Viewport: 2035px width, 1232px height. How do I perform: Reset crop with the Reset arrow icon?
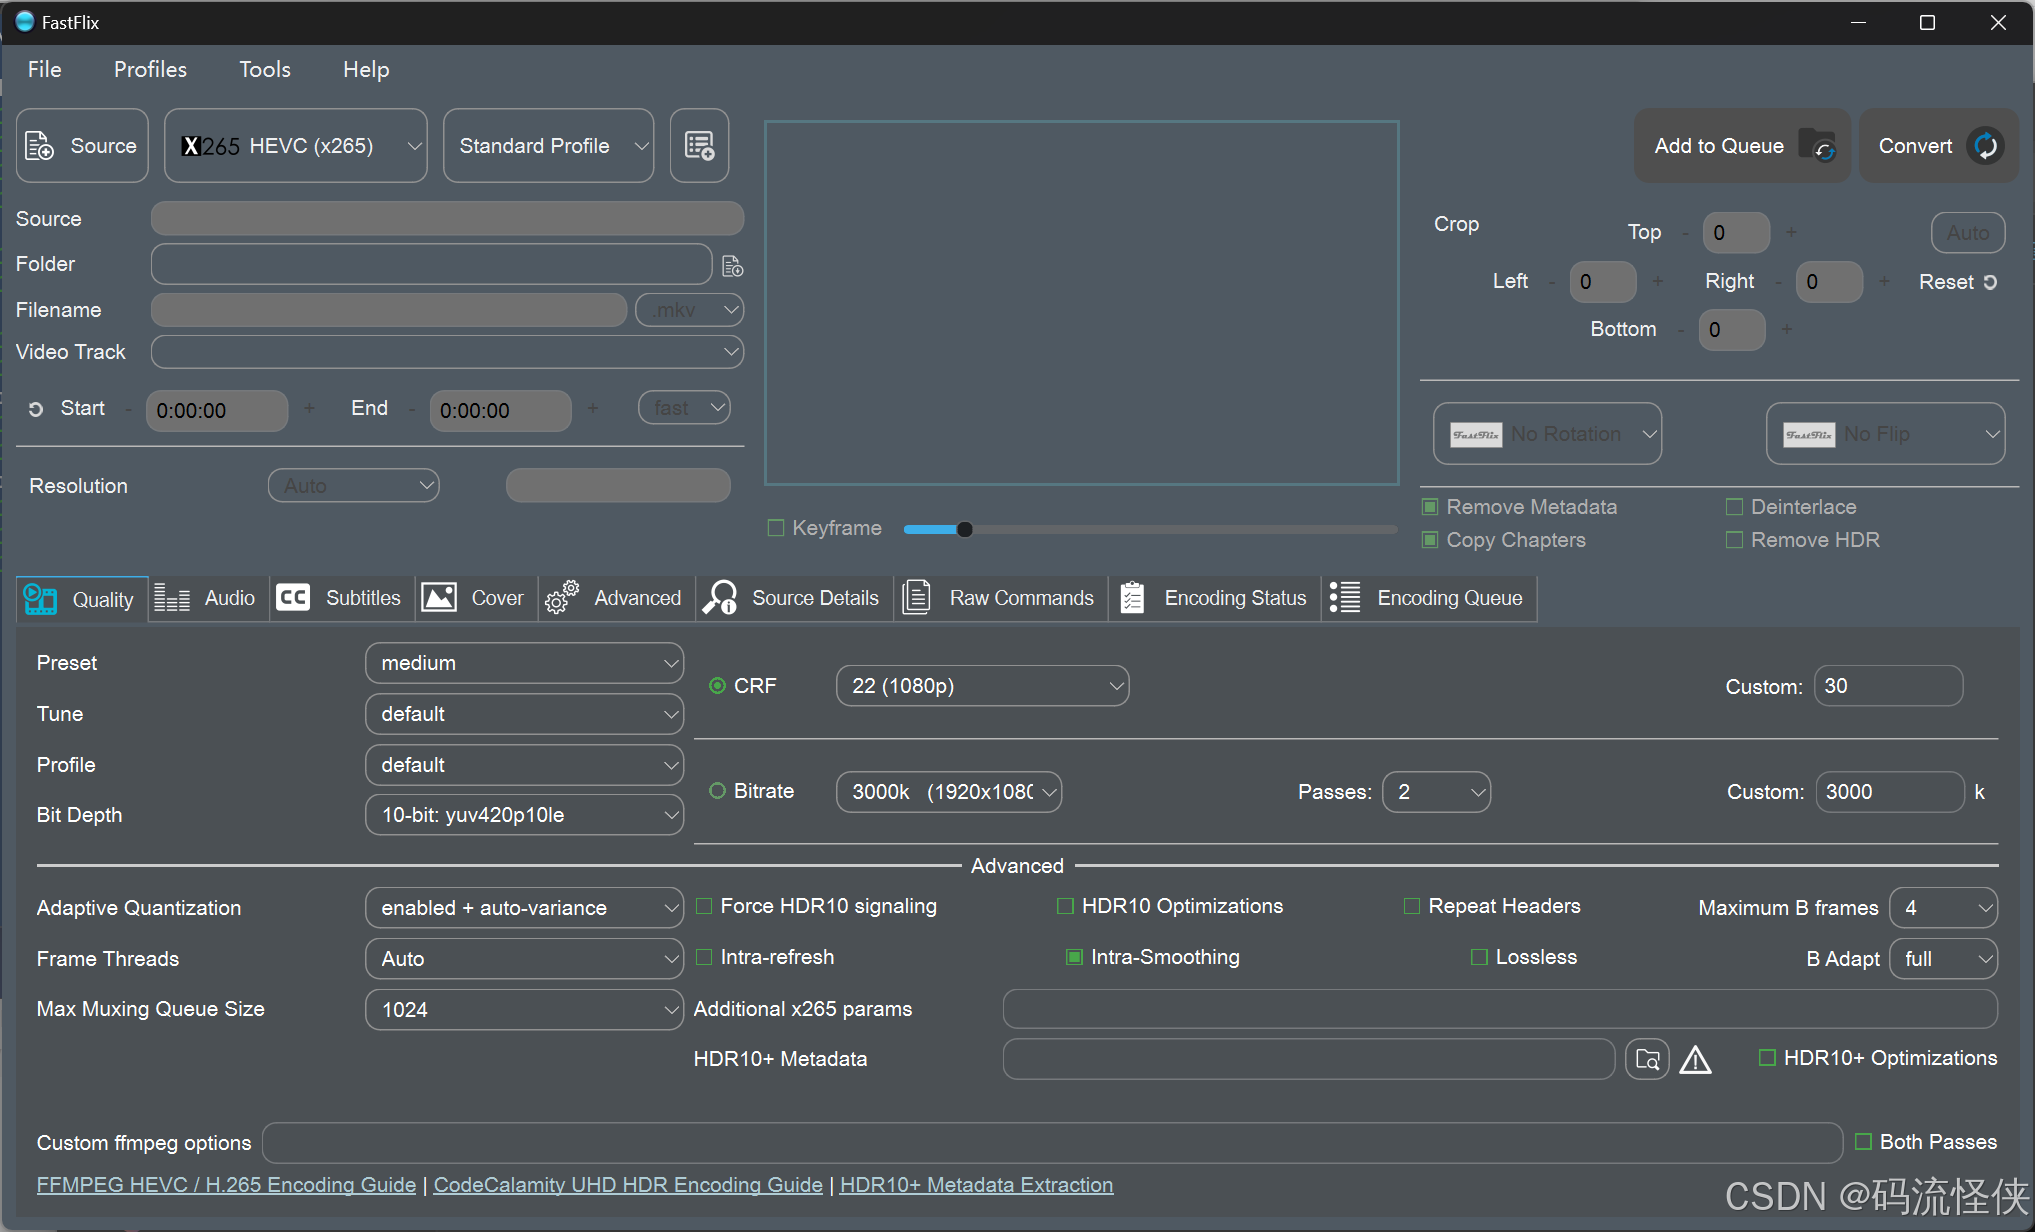(x=1990, y=282)
